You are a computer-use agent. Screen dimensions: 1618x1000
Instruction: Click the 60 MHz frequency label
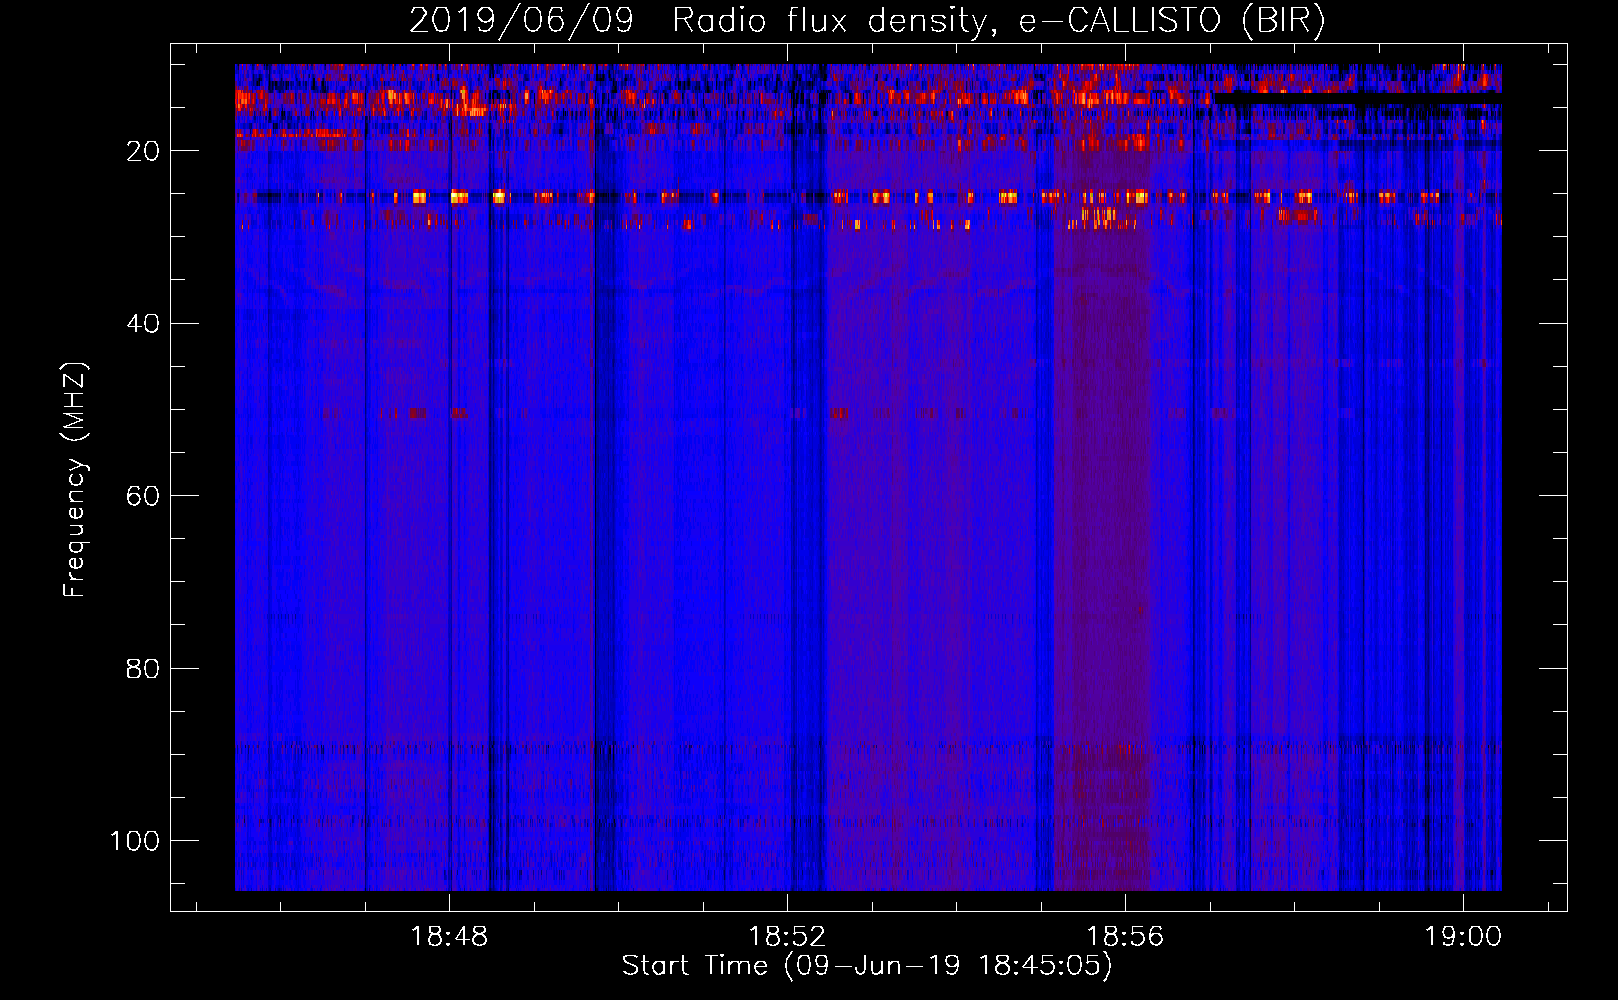coord(143,496)
